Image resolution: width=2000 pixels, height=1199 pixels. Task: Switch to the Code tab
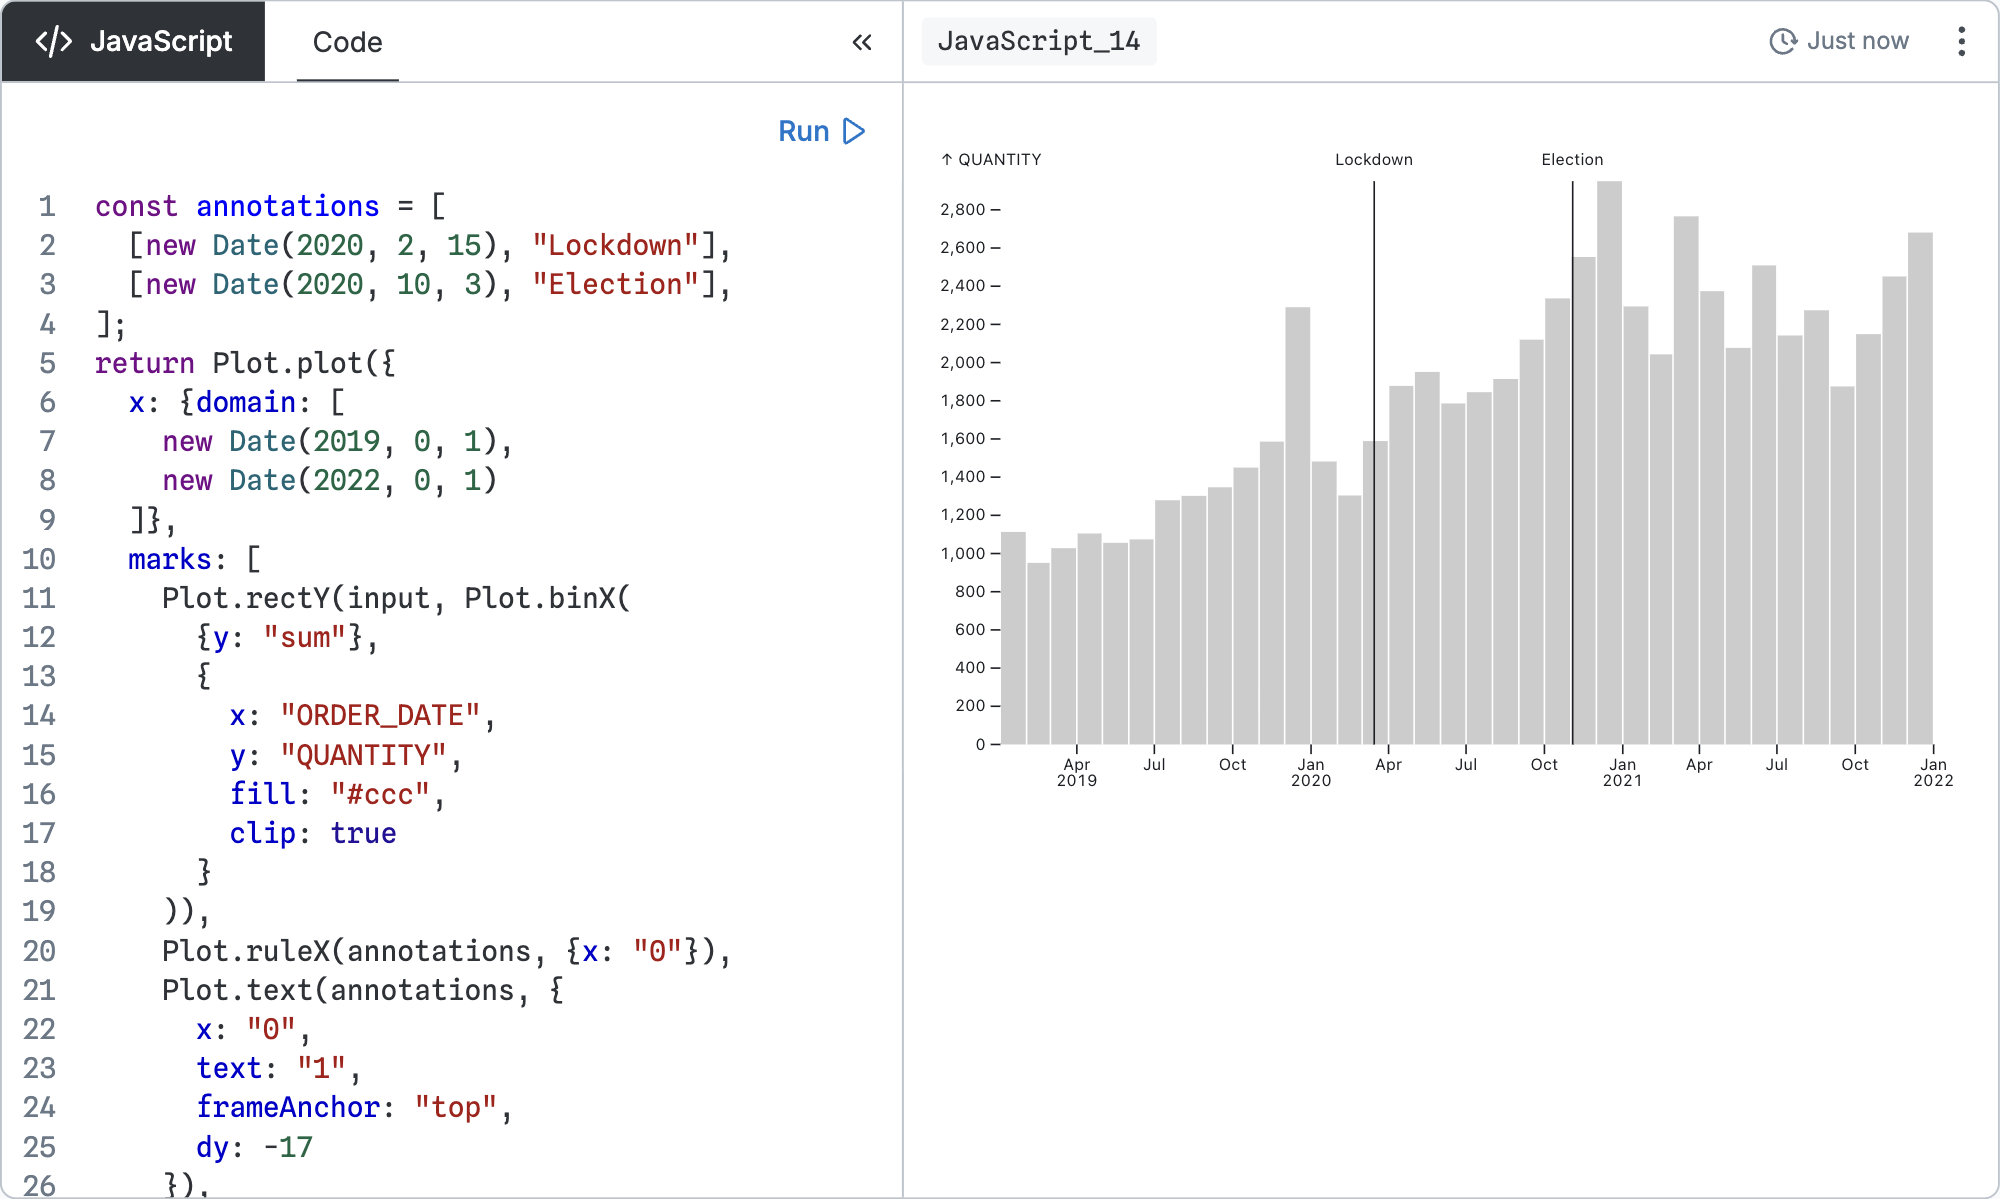click(347, 42)
